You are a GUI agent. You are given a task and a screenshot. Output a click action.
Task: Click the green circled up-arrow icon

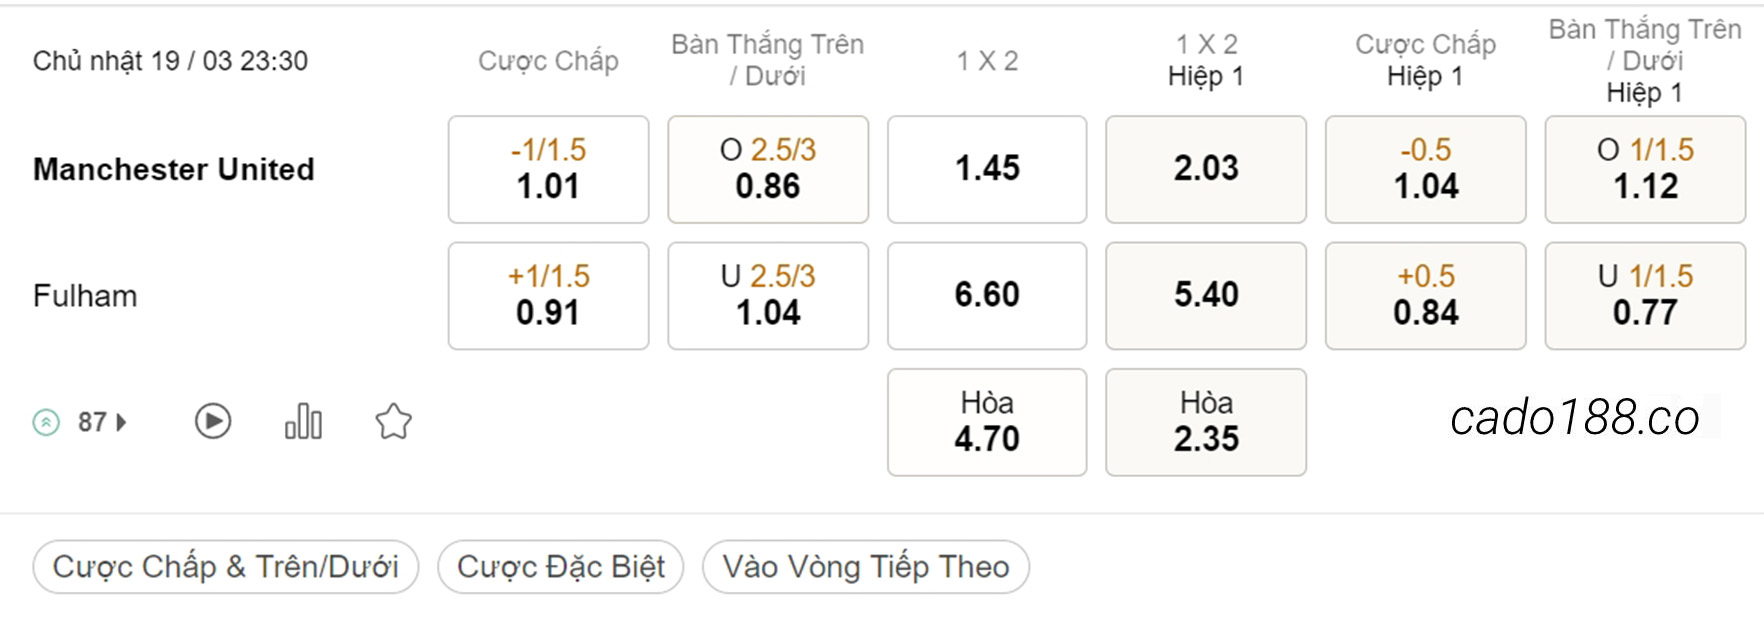click(x=46, y=422)
